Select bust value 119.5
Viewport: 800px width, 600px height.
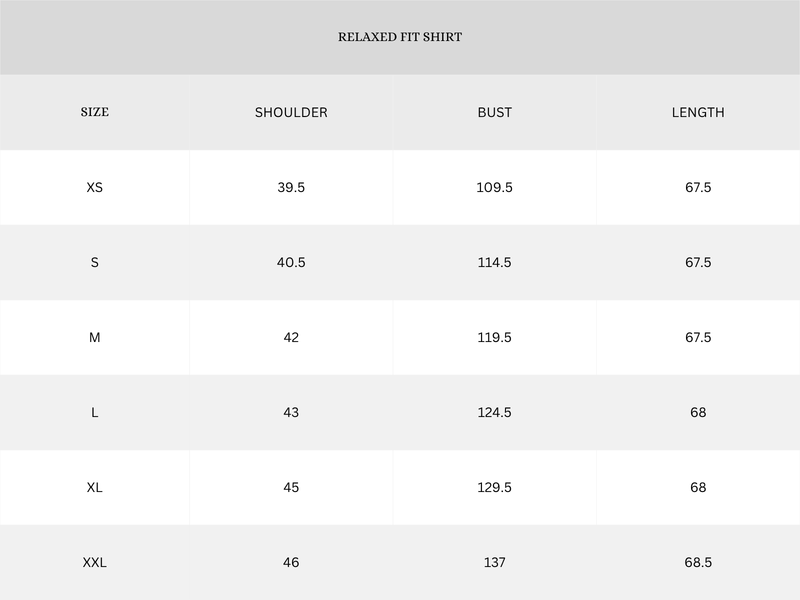(494, 337)
